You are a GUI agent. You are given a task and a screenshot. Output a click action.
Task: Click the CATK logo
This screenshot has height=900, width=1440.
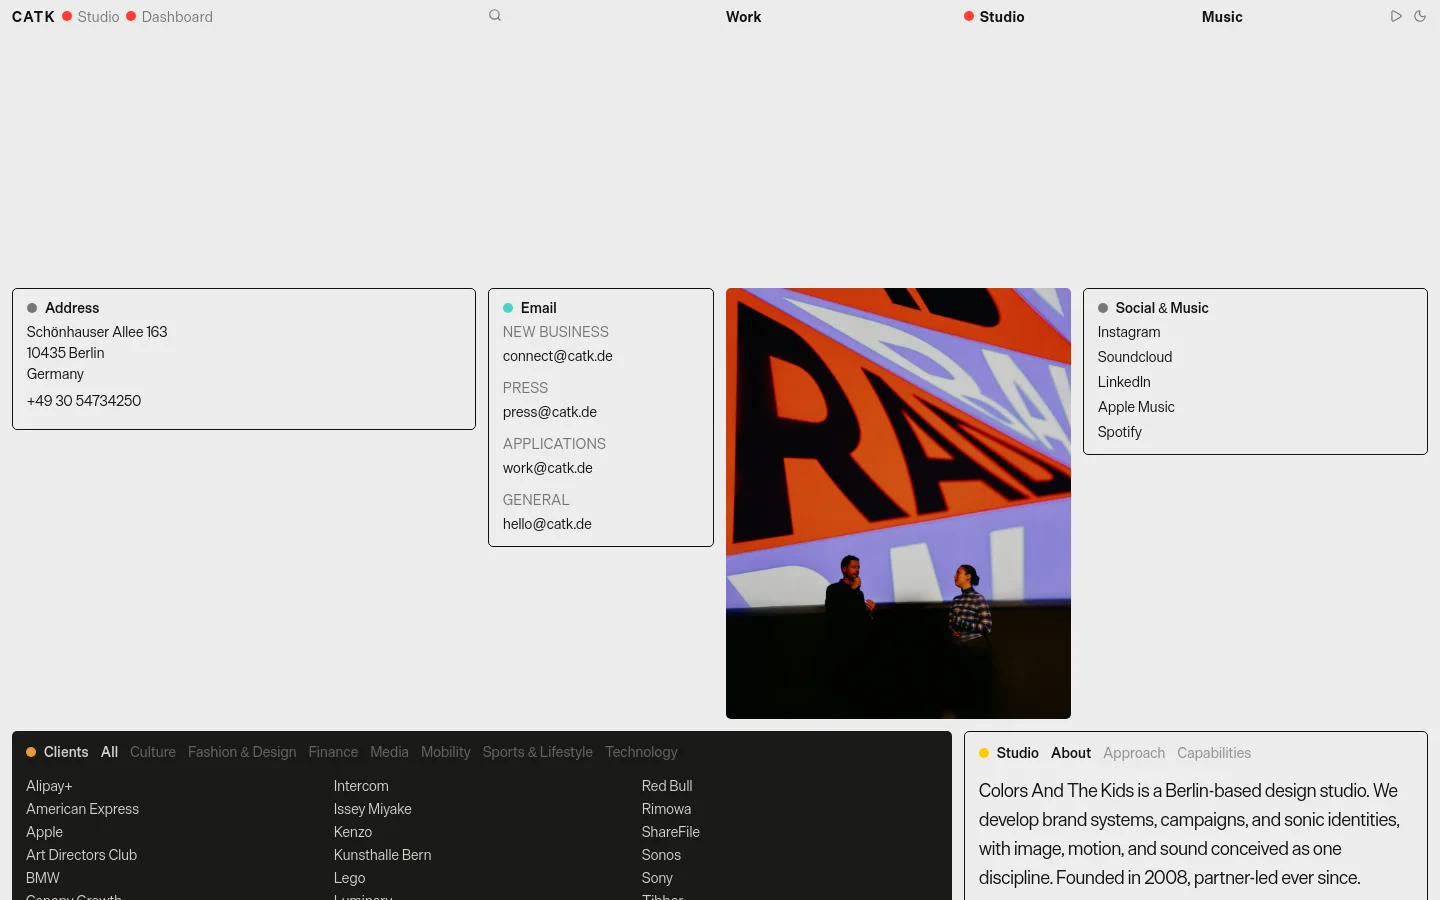[33, 17]
